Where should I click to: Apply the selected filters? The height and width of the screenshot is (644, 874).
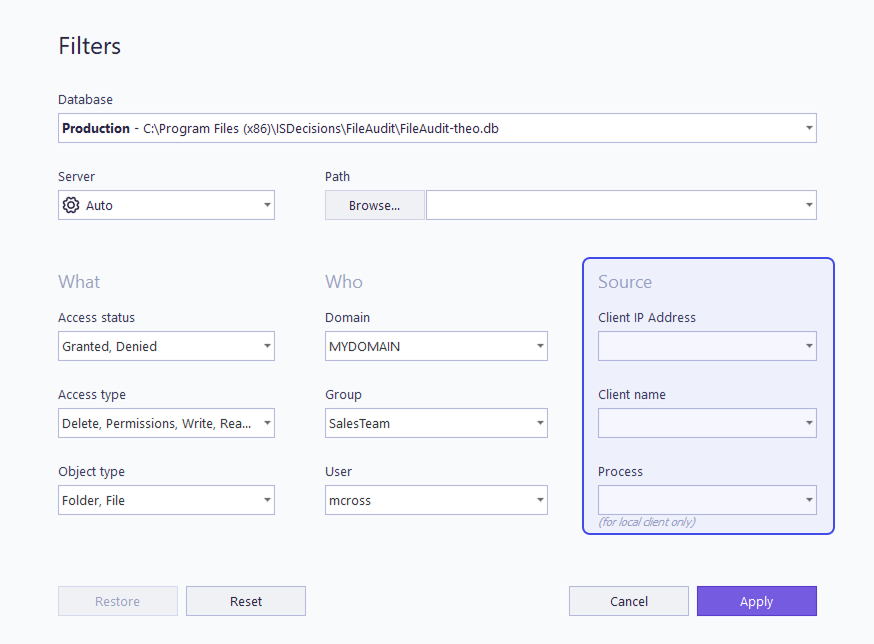(757, 601)
